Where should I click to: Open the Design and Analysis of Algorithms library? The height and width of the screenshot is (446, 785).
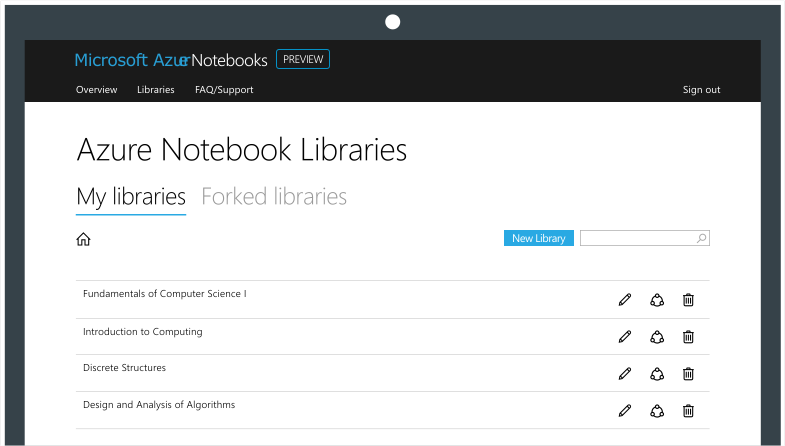coord(159,405)
